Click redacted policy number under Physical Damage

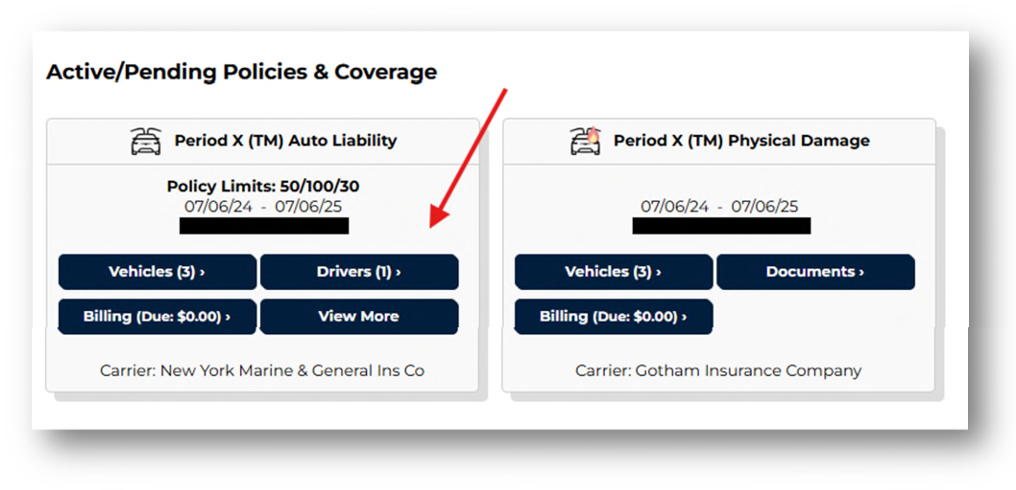721,226
